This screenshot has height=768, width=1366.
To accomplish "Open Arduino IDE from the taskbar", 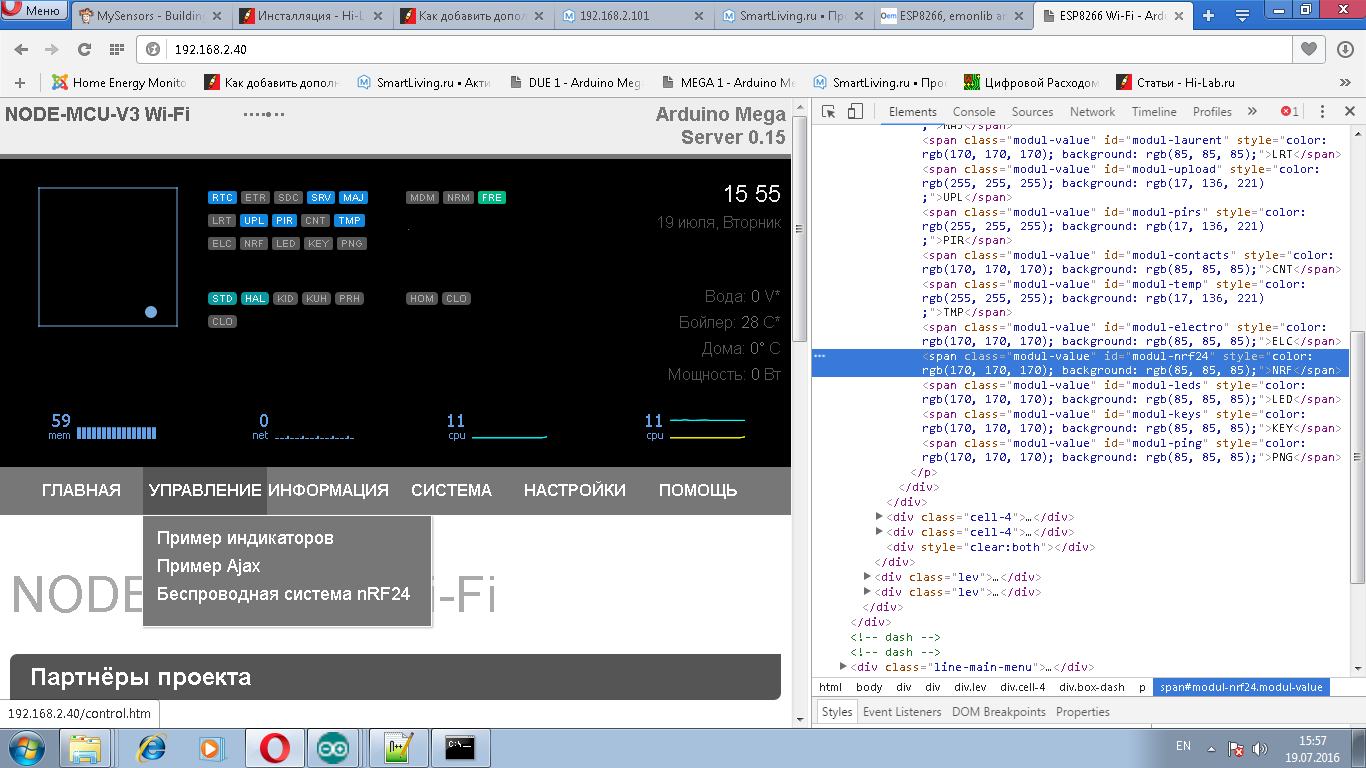I will (x=333, y=748).
